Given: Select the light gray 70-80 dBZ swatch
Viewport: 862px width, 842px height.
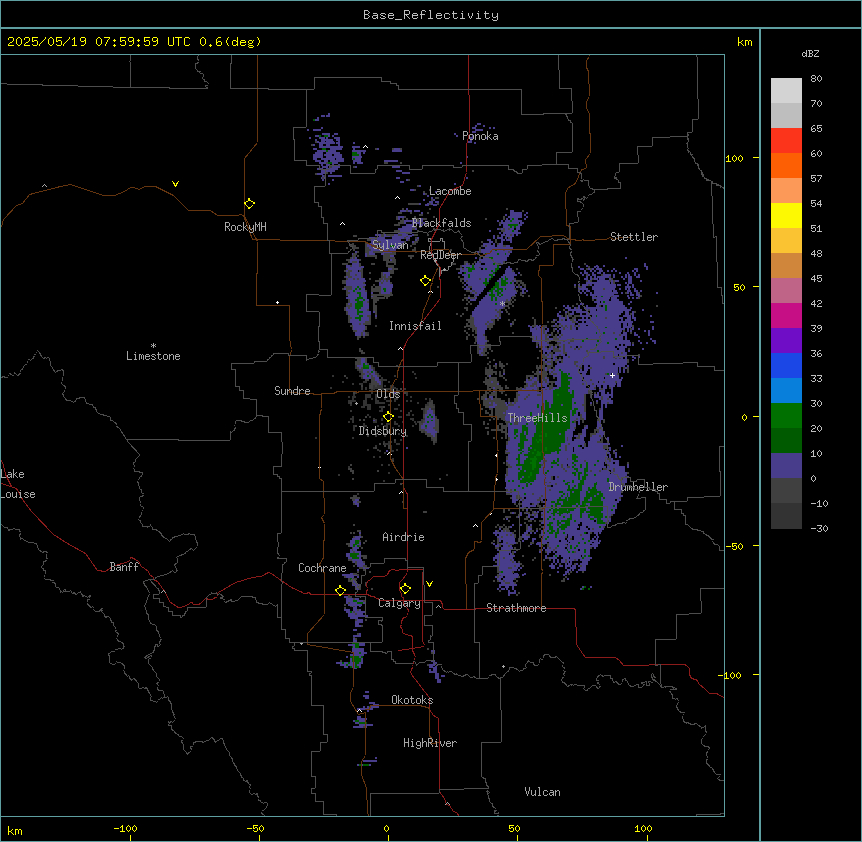Looking at the screenshot, I should point(786,91).
